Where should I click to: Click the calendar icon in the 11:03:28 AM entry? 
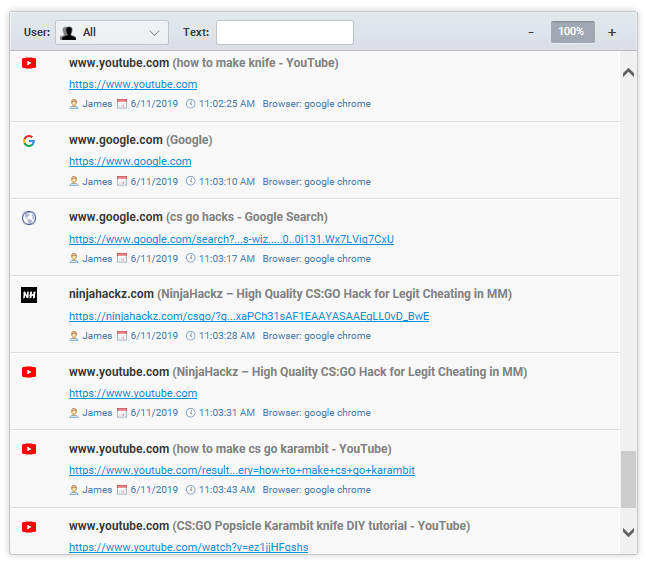click(x=123, y=336)
